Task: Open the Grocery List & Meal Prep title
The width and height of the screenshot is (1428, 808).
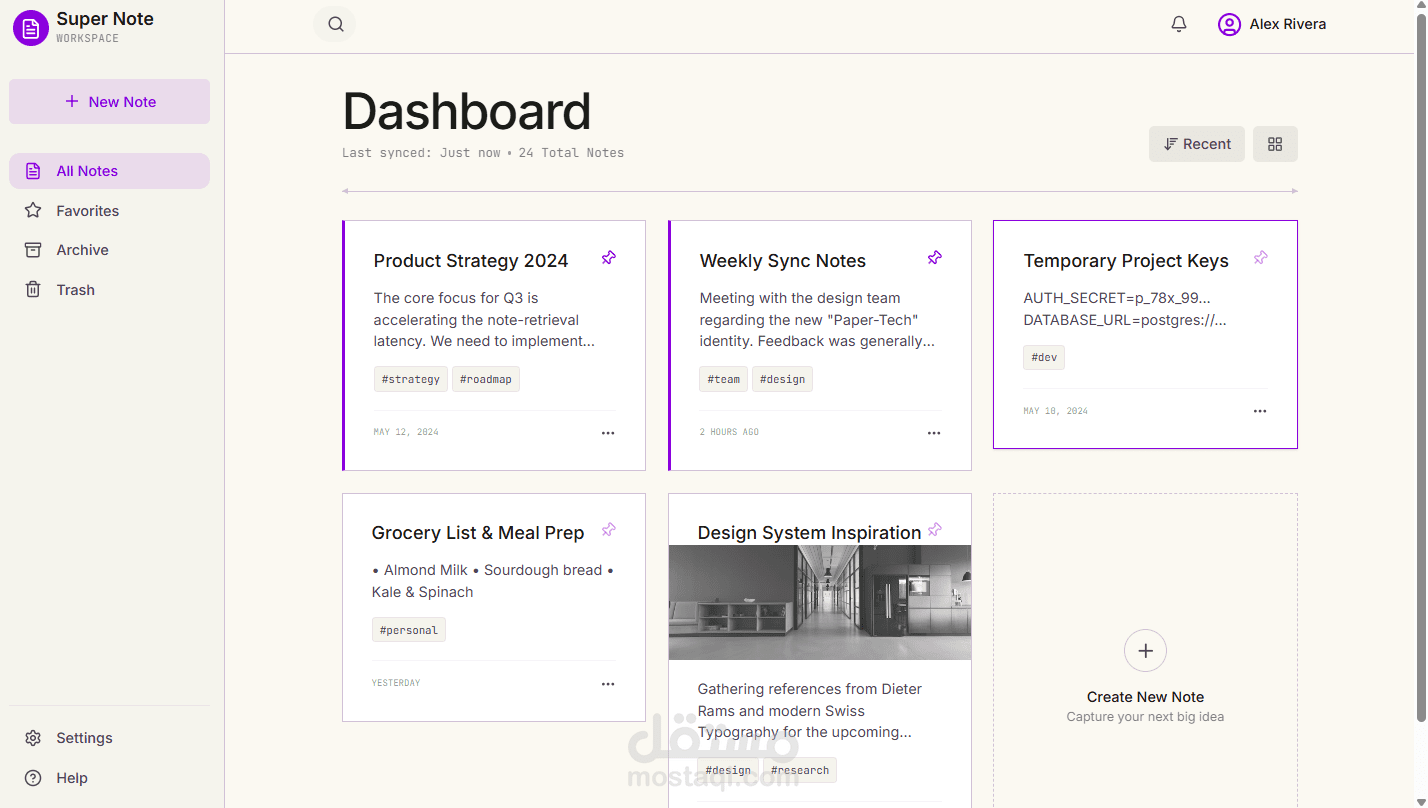Action: [478, 533]
